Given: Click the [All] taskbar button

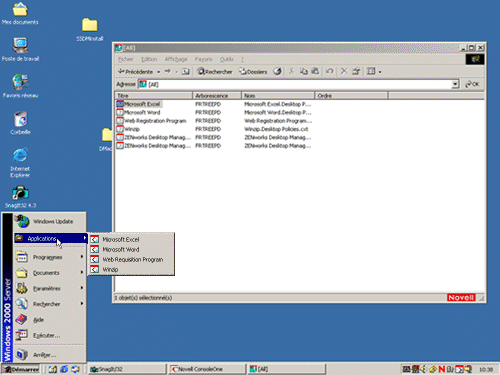Looking at the screenshot, I should (x=287, y=369).
